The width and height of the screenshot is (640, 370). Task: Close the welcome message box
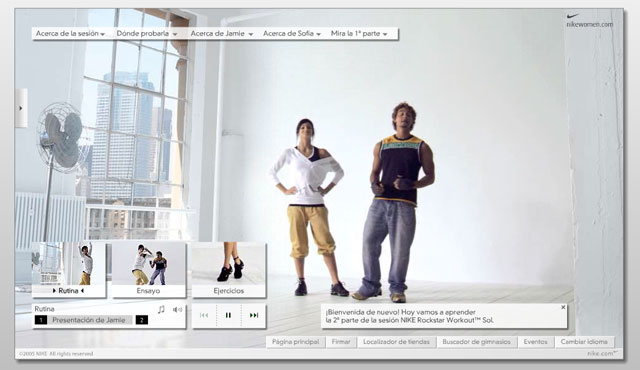pyautogui.click(x=563, y=307)
